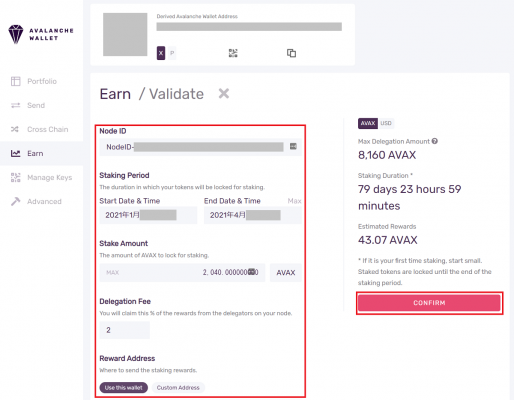Click the icon inside the Node ID field
The width and height of the screenshot is (514, 400).
pos(293,146)
